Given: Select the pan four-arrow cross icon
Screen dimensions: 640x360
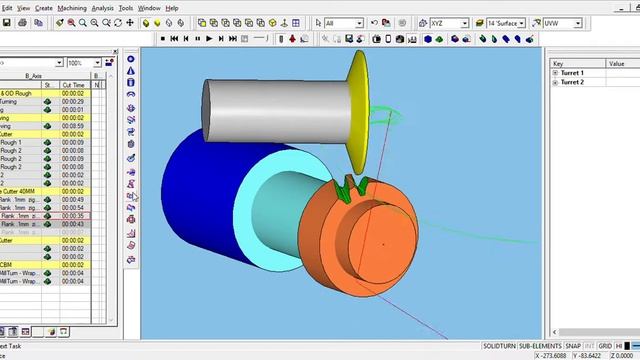Looking at the screenshot, I should click(130, 23).
